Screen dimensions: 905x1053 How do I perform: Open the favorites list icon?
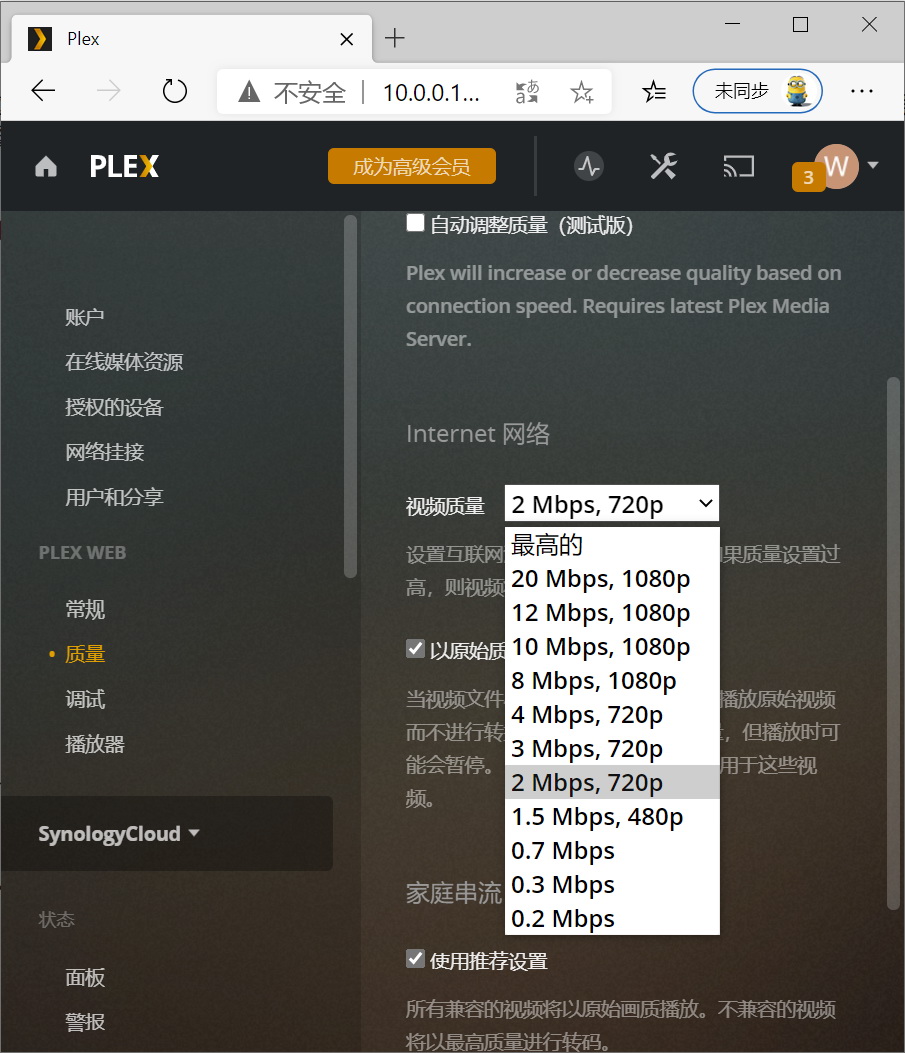pyautogui.click(x=654, y=91)
